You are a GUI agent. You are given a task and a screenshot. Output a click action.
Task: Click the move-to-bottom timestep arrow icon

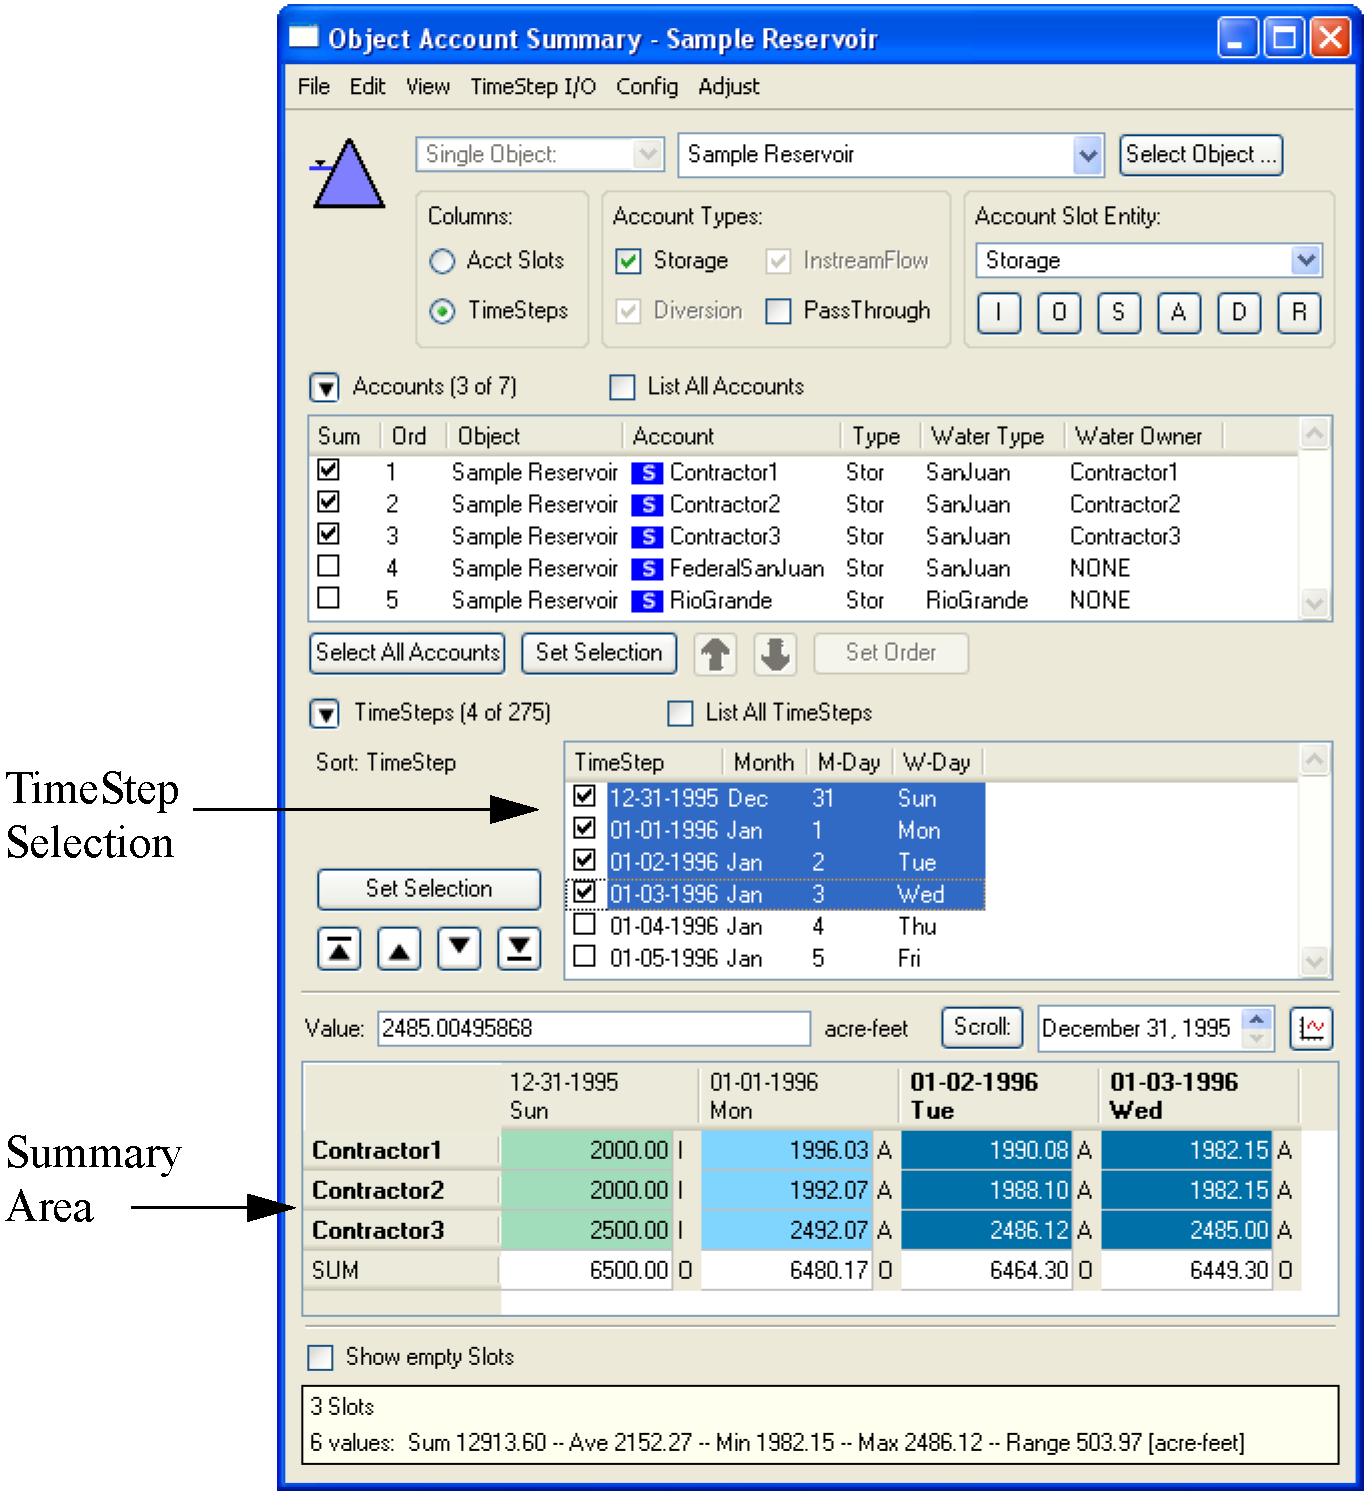519,949
